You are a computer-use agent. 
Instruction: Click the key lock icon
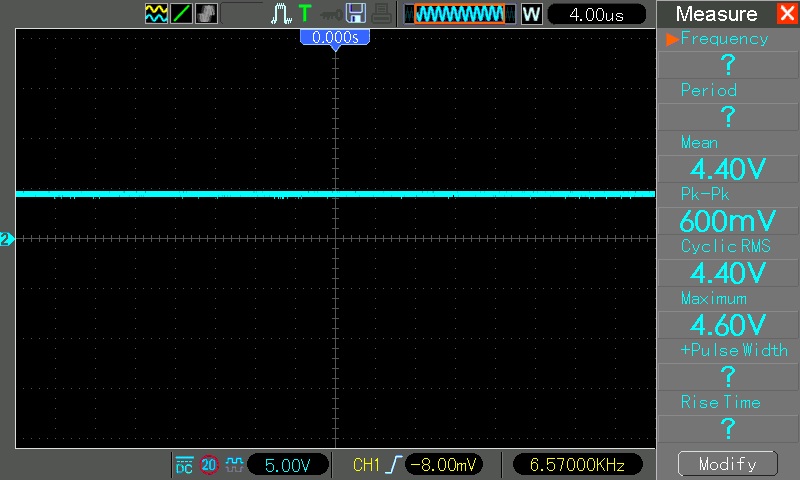click(329, 14)
